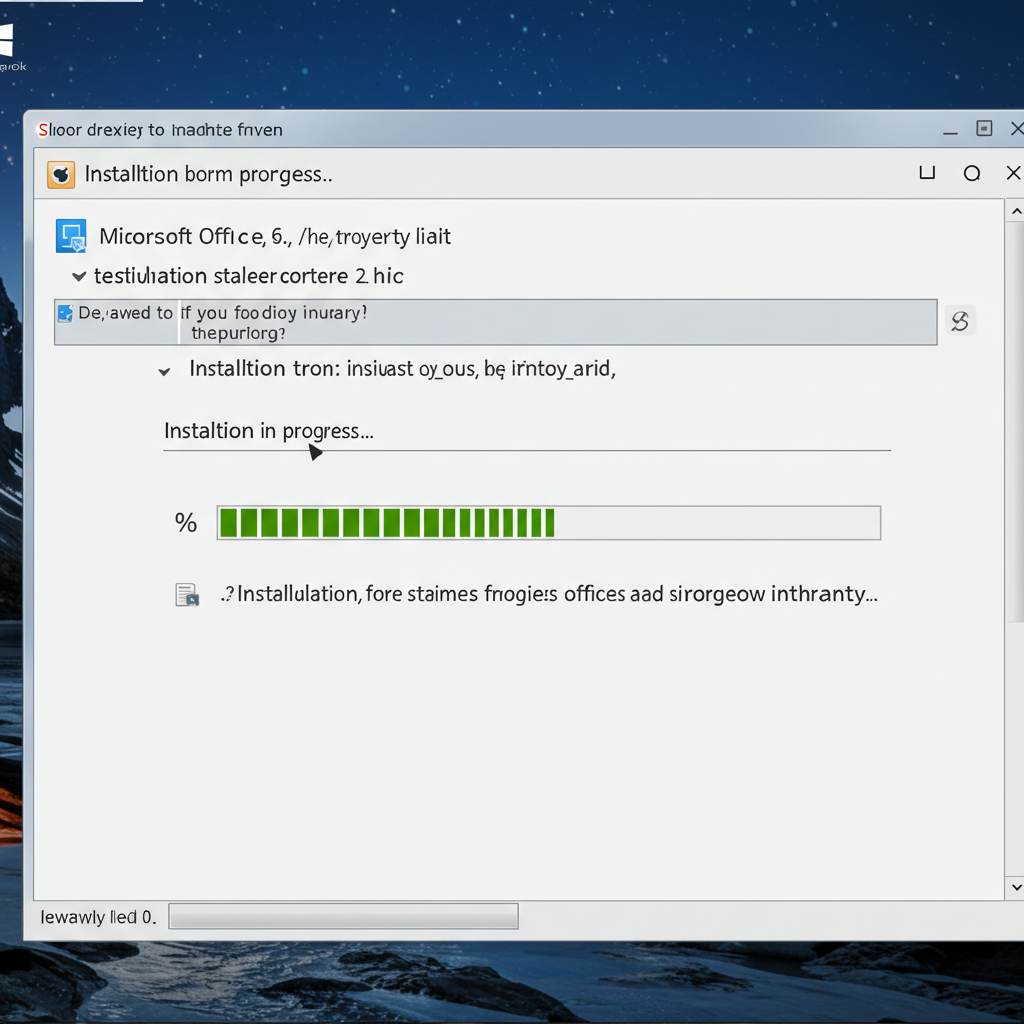The image size is (1024, 1024).
Task: Click the Iewawly lied 0. status label
Action: click(98, 917)
